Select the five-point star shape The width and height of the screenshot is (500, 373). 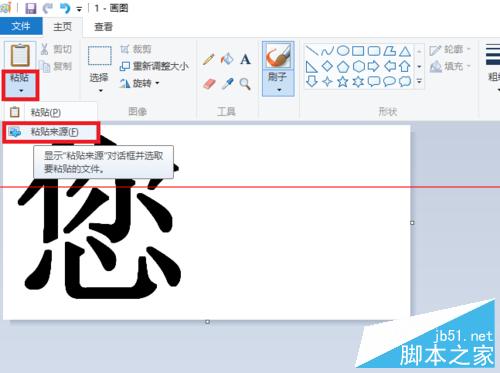pos(343,81)
